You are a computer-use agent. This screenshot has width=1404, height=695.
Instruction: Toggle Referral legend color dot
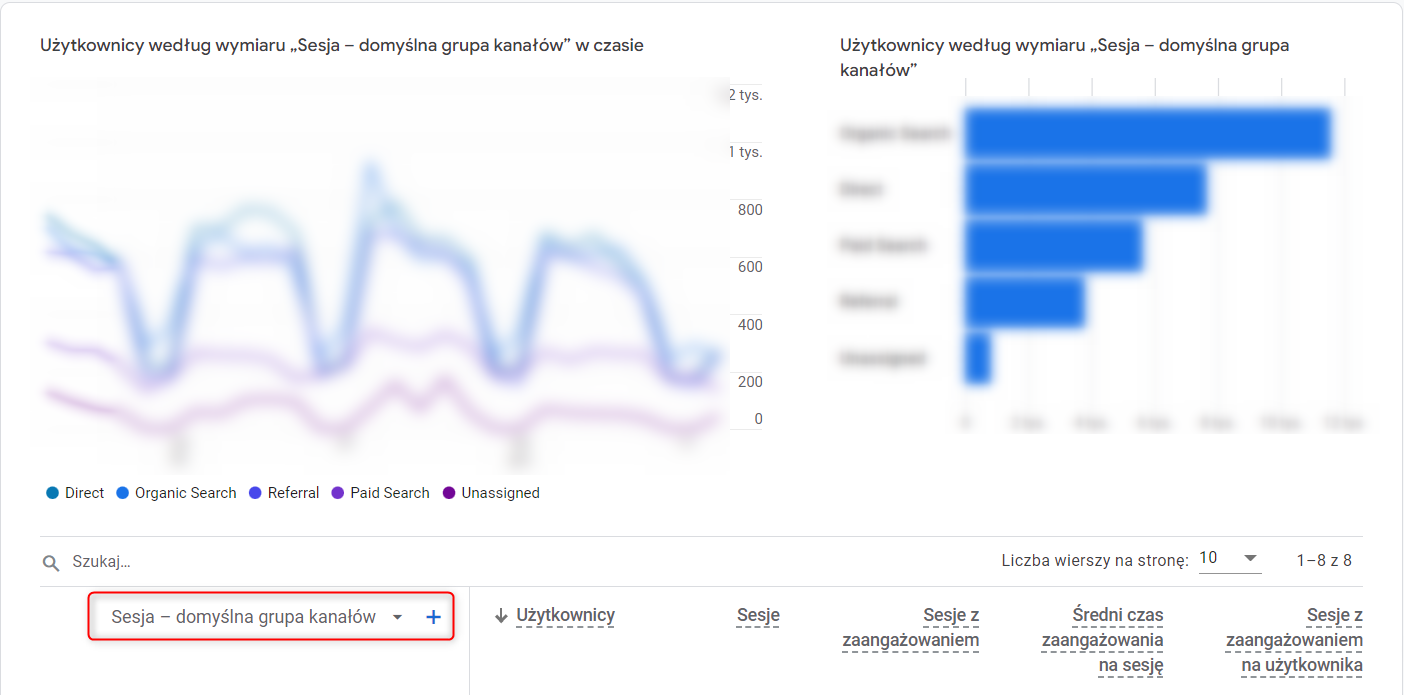point(255,493)
